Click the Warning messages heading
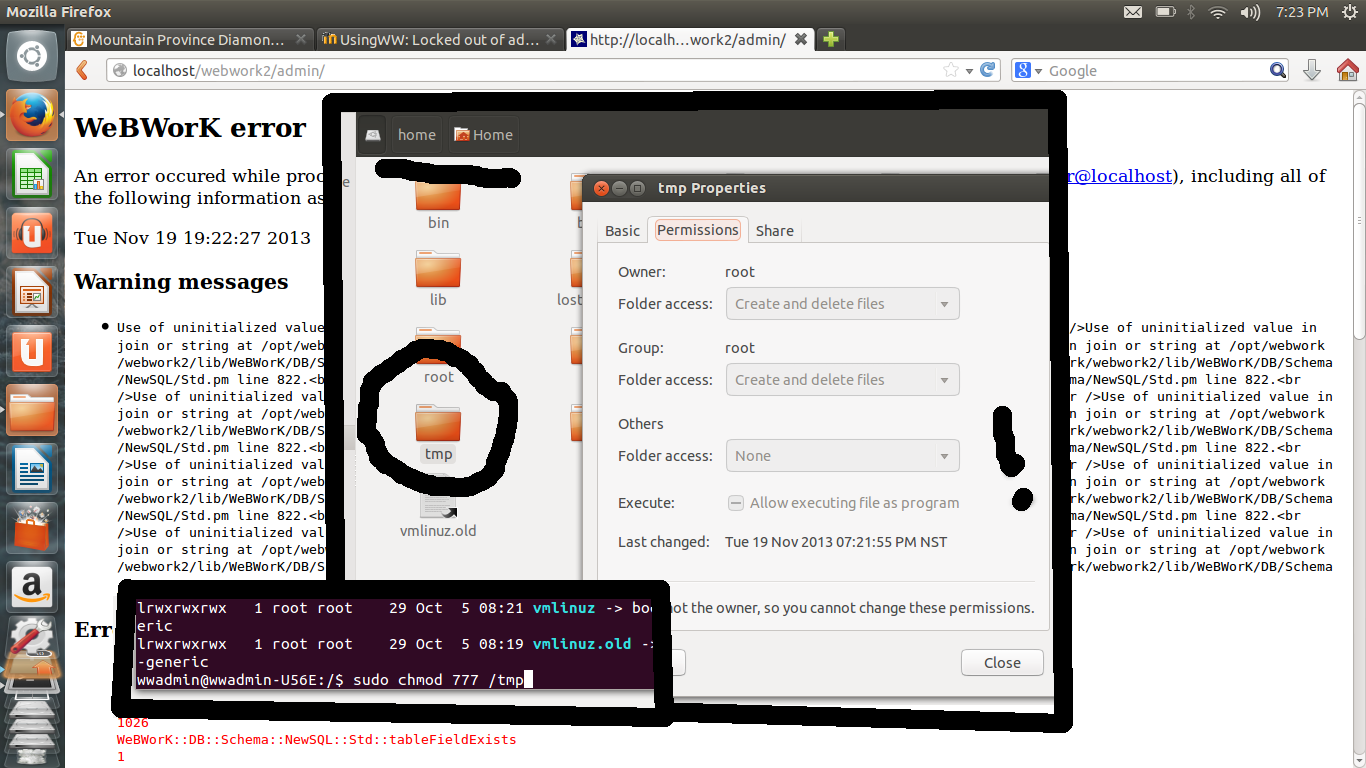Viewport: 1366px width, 768px height. (181, 282)
